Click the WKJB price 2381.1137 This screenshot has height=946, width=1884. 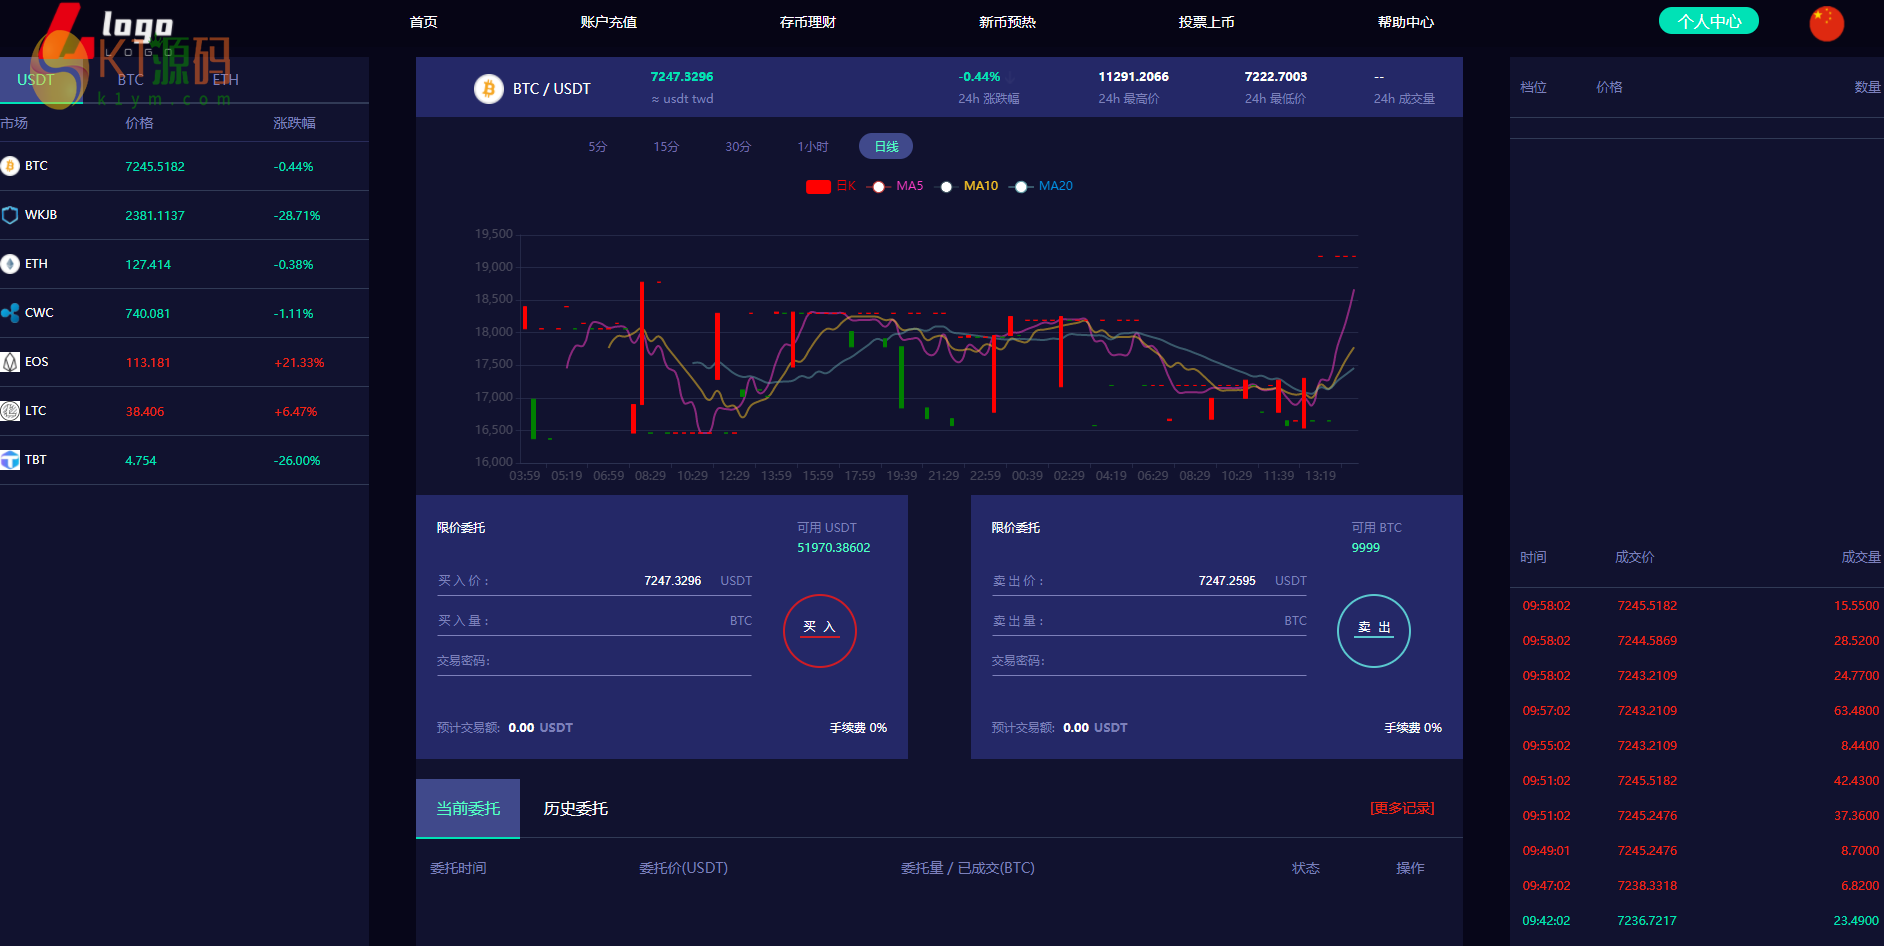[155, 216]
